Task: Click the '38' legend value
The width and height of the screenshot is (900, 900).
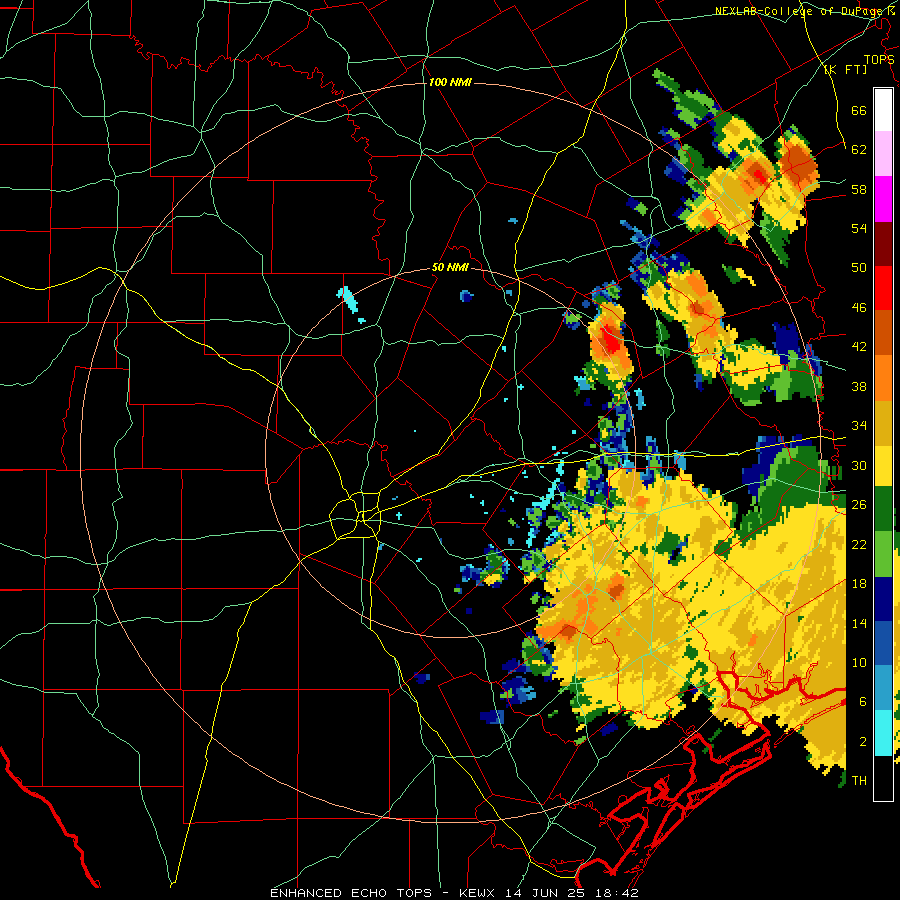Action: tap(859, 386)
